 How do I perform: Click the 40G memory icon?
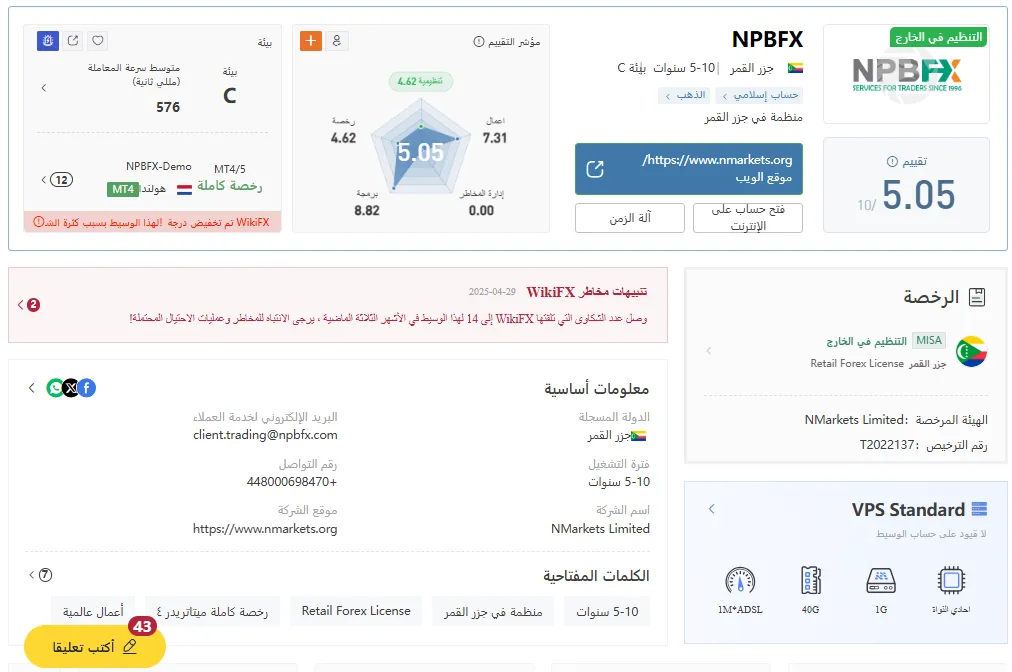(x=811, y=580)
